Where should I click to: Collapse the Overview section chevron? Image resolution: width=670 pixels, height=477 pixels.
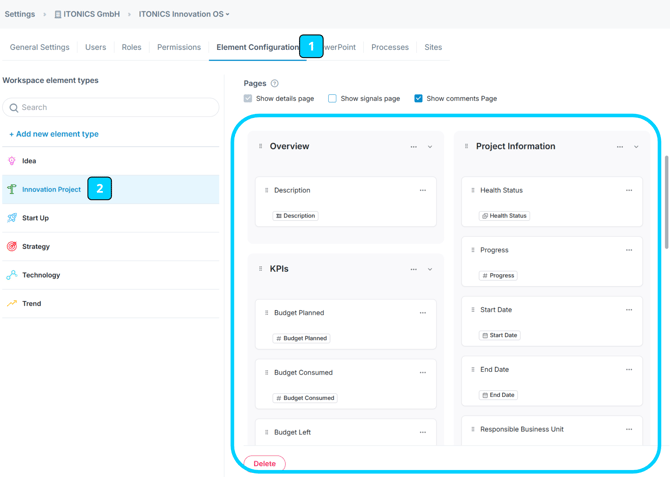(430, 147)
